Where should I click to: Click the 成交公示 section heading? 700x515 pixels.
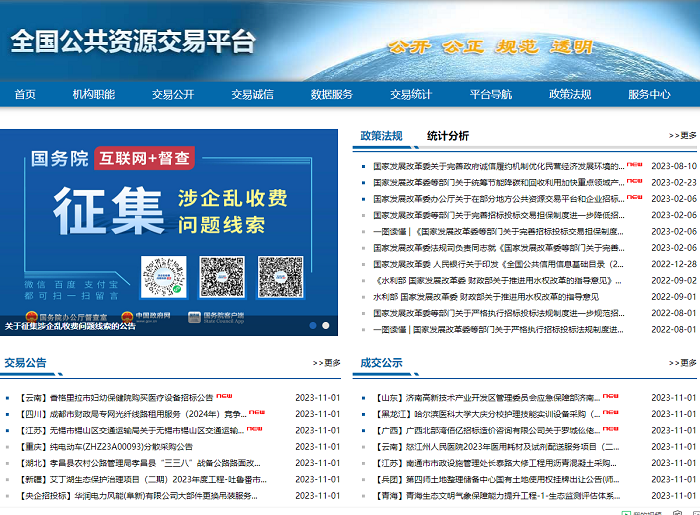tap(381, 363)
